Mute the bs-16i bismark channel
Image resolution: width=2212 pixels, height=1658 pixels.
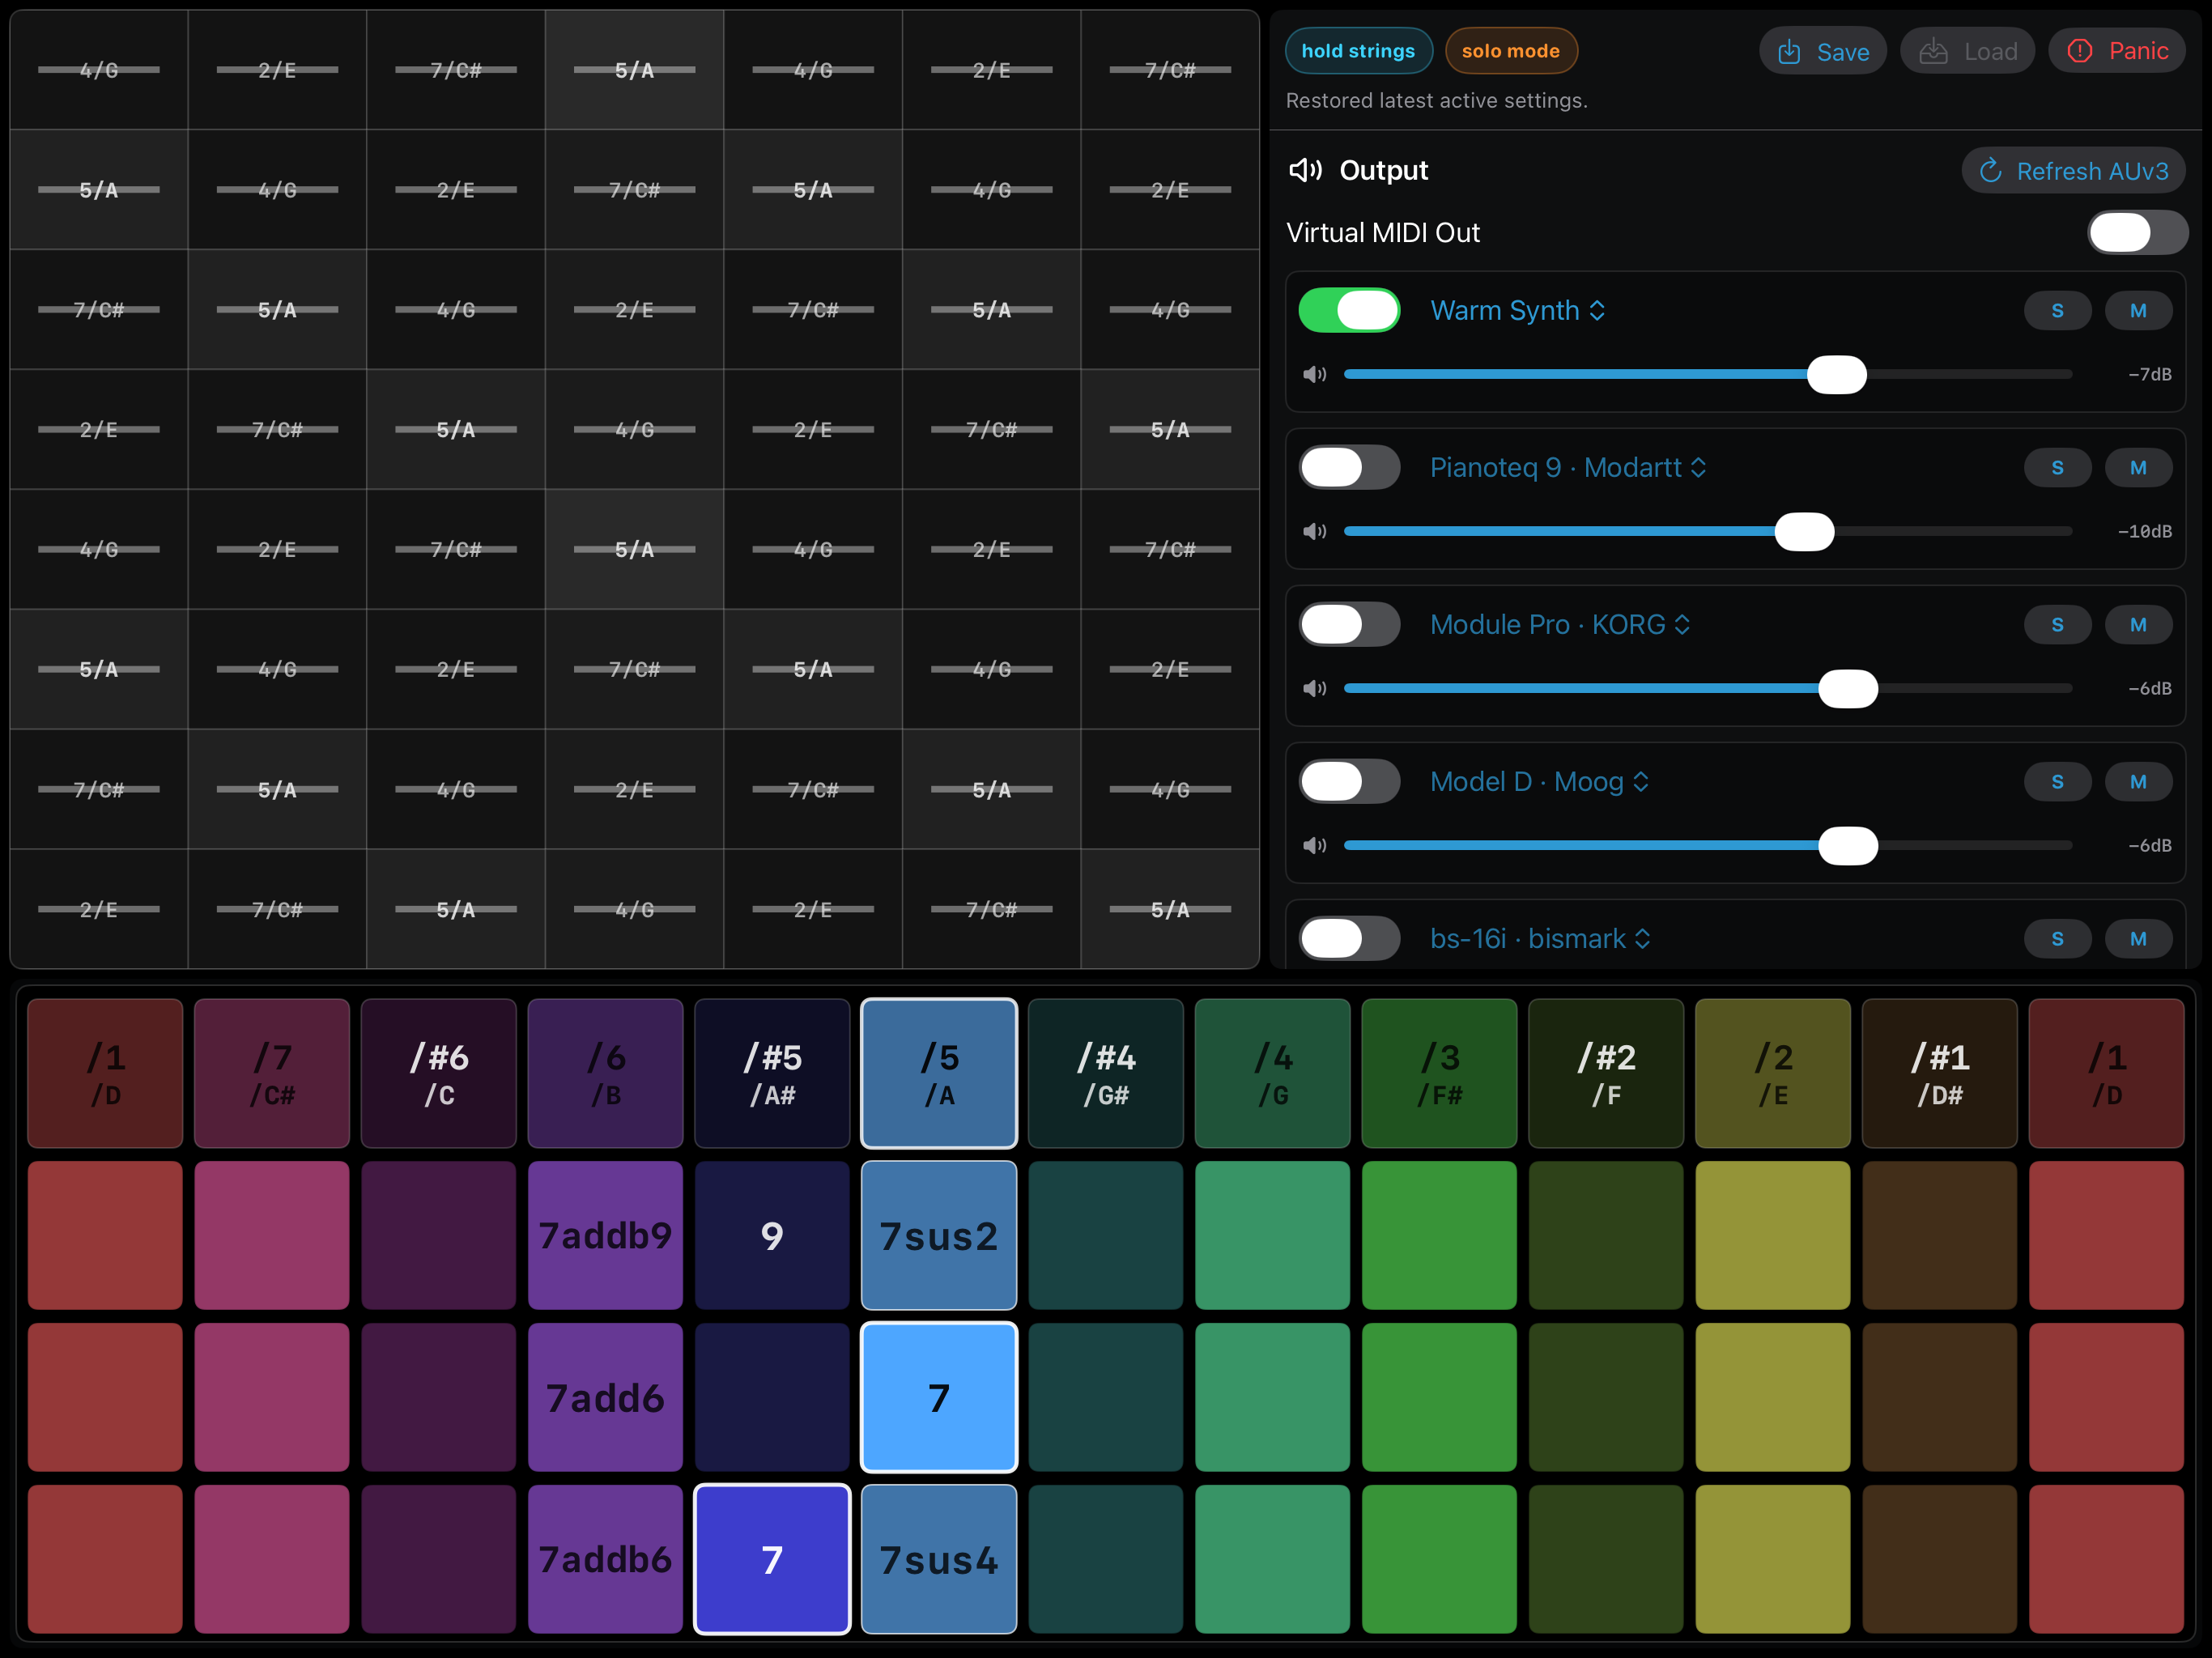point(2138,939)
